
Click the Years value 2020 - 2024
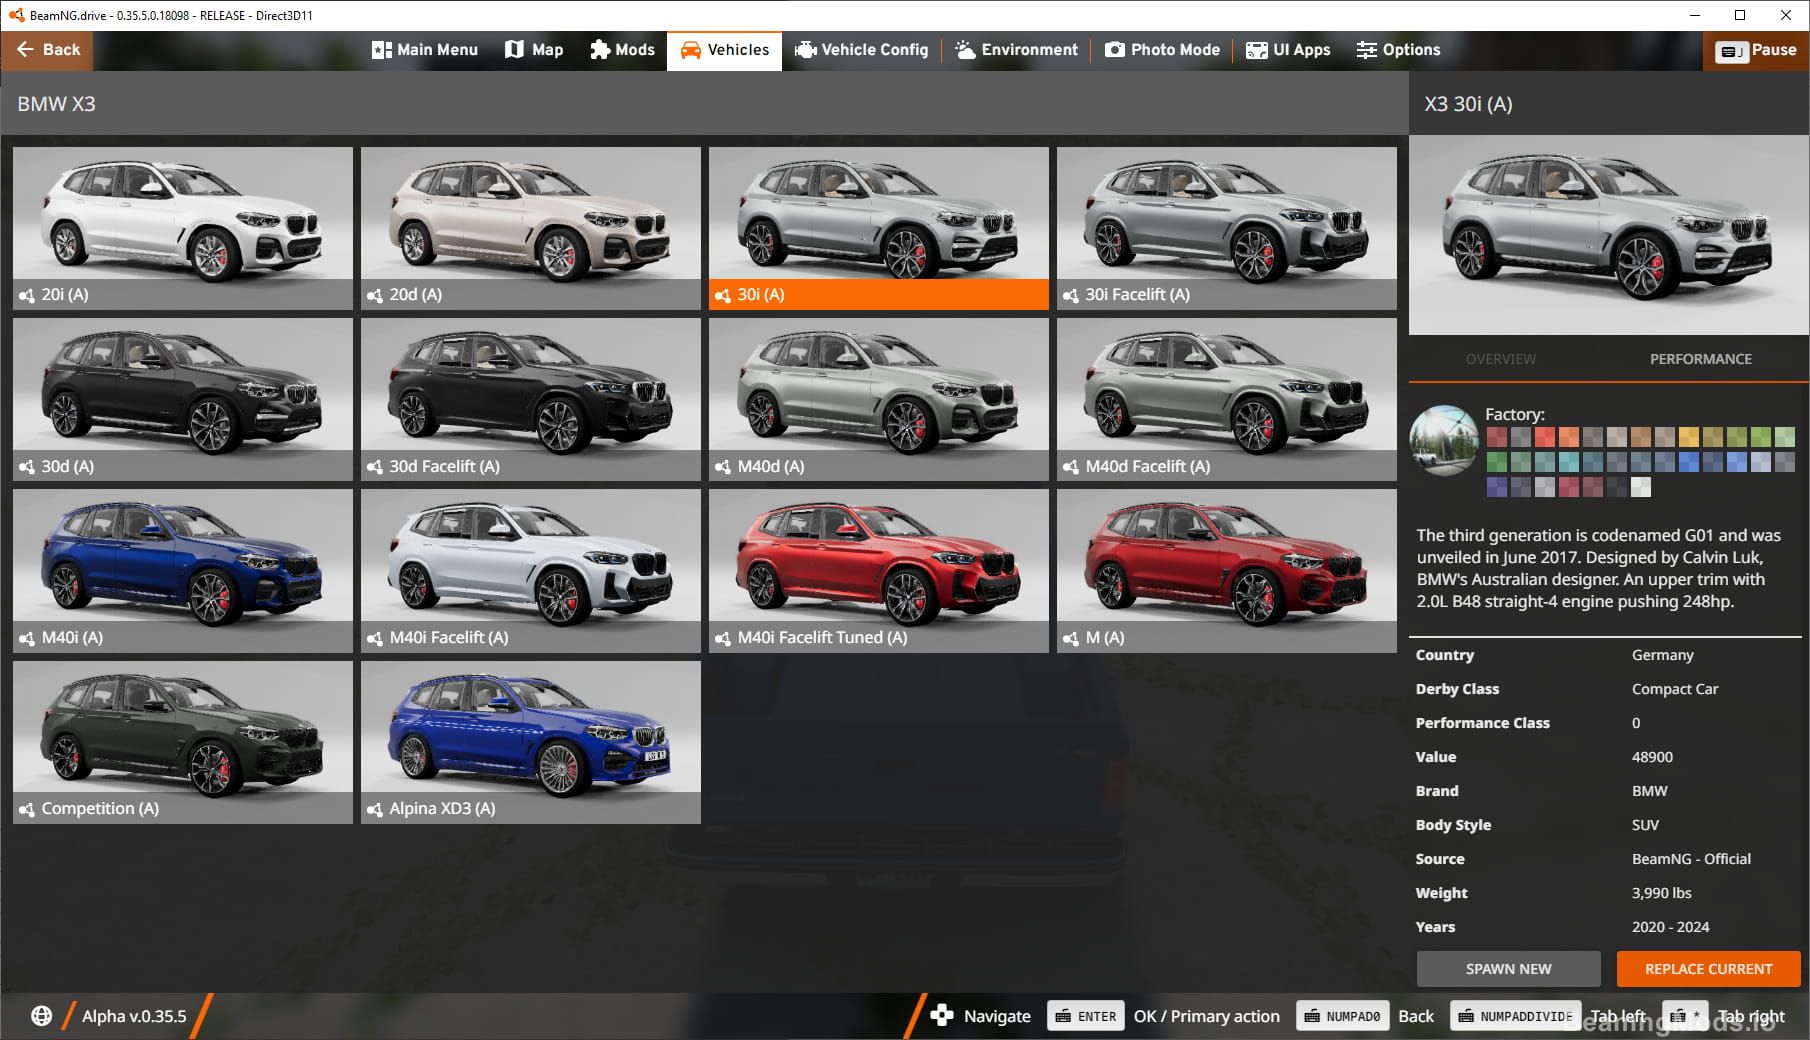(x=1670, y=927)
